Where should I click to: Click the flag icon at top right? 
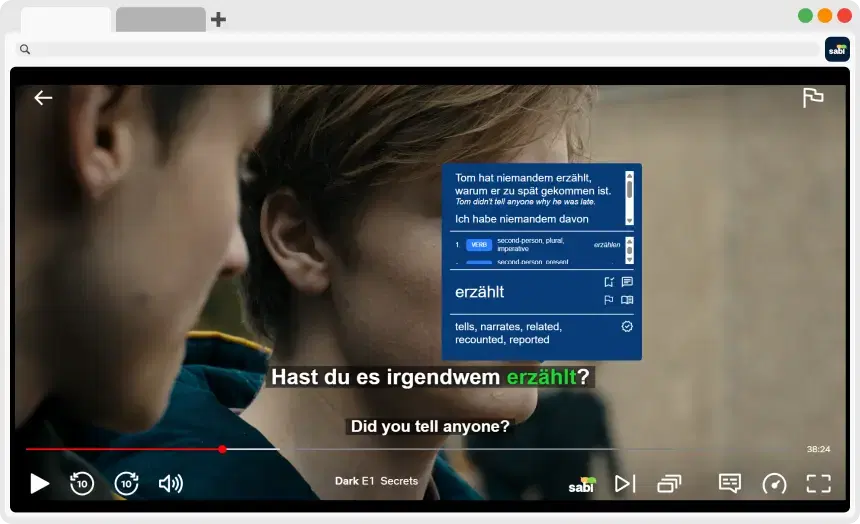coord(813,98)
